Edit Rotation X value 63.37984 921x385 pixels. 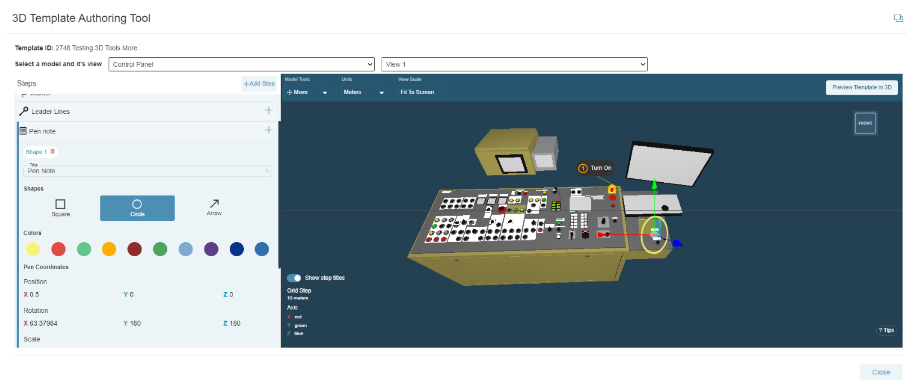(43, 323)
